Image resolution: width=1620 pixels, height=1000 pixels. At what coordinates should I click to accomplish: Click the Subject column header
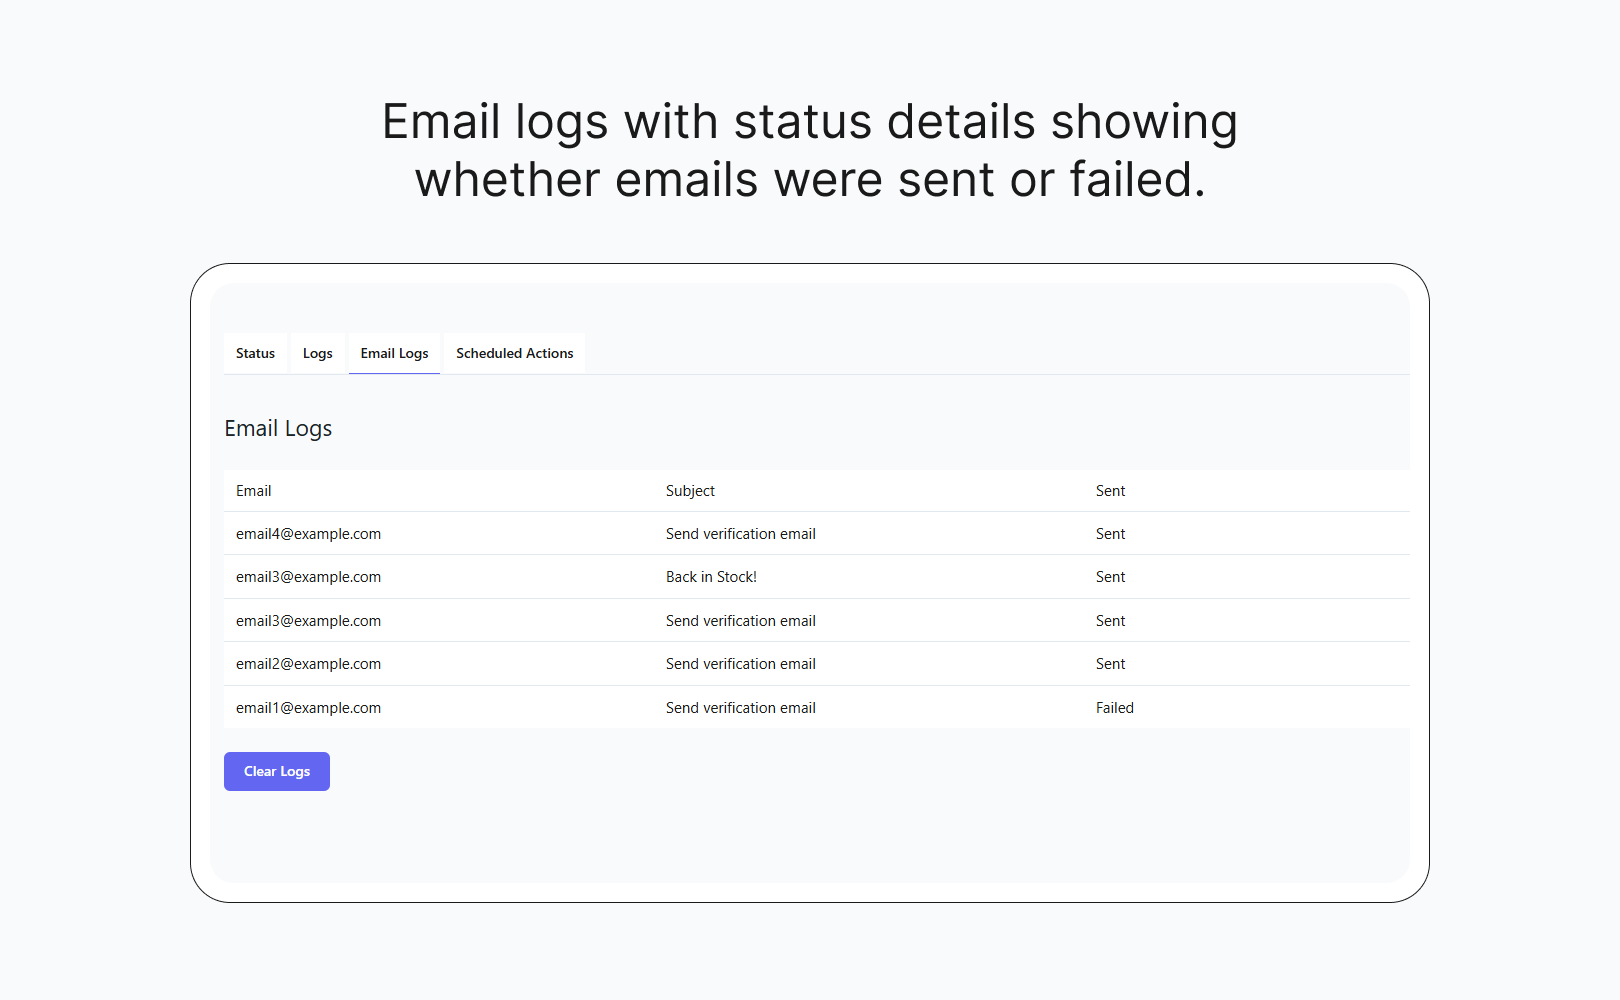[x=690, y=491]
